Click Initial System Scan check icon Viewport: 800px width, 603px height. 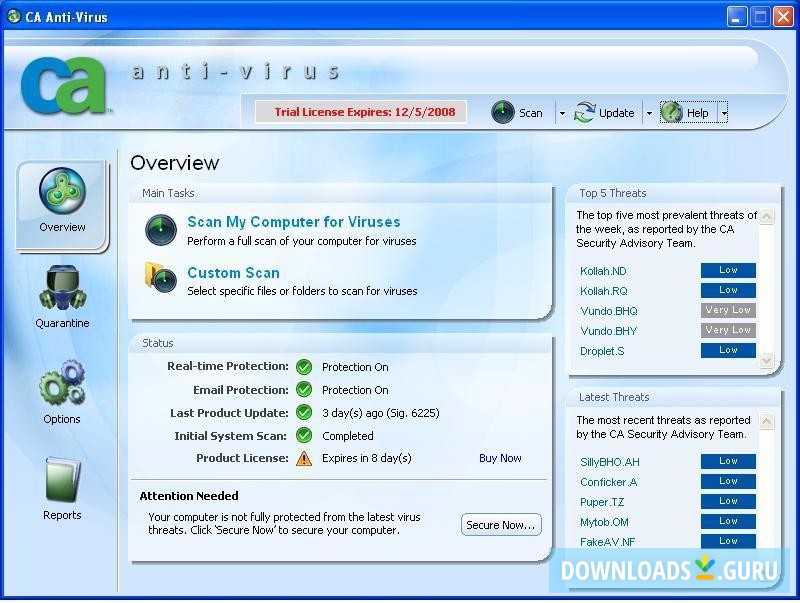[x=304, y=435]
